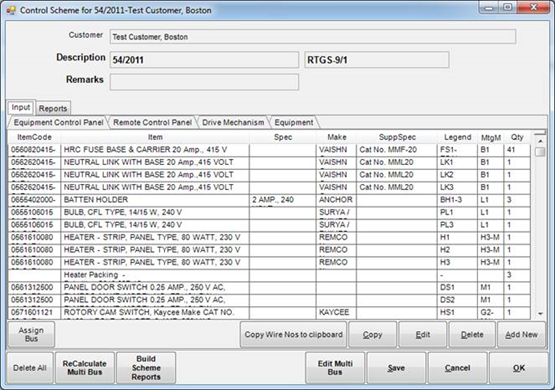The height and width of the screenshot is (390, 555).
Task: Click ReCalculate Multi Bus
Action: click(x=85, y=368)
